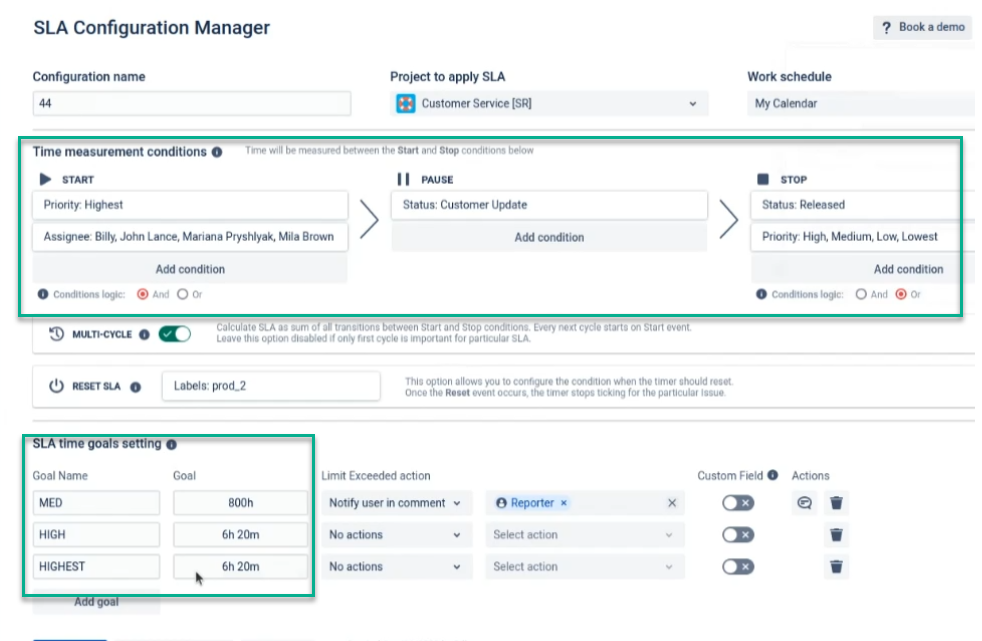Click the Configuration name input field
Screen dimensions: 982x641
(192, 104)
